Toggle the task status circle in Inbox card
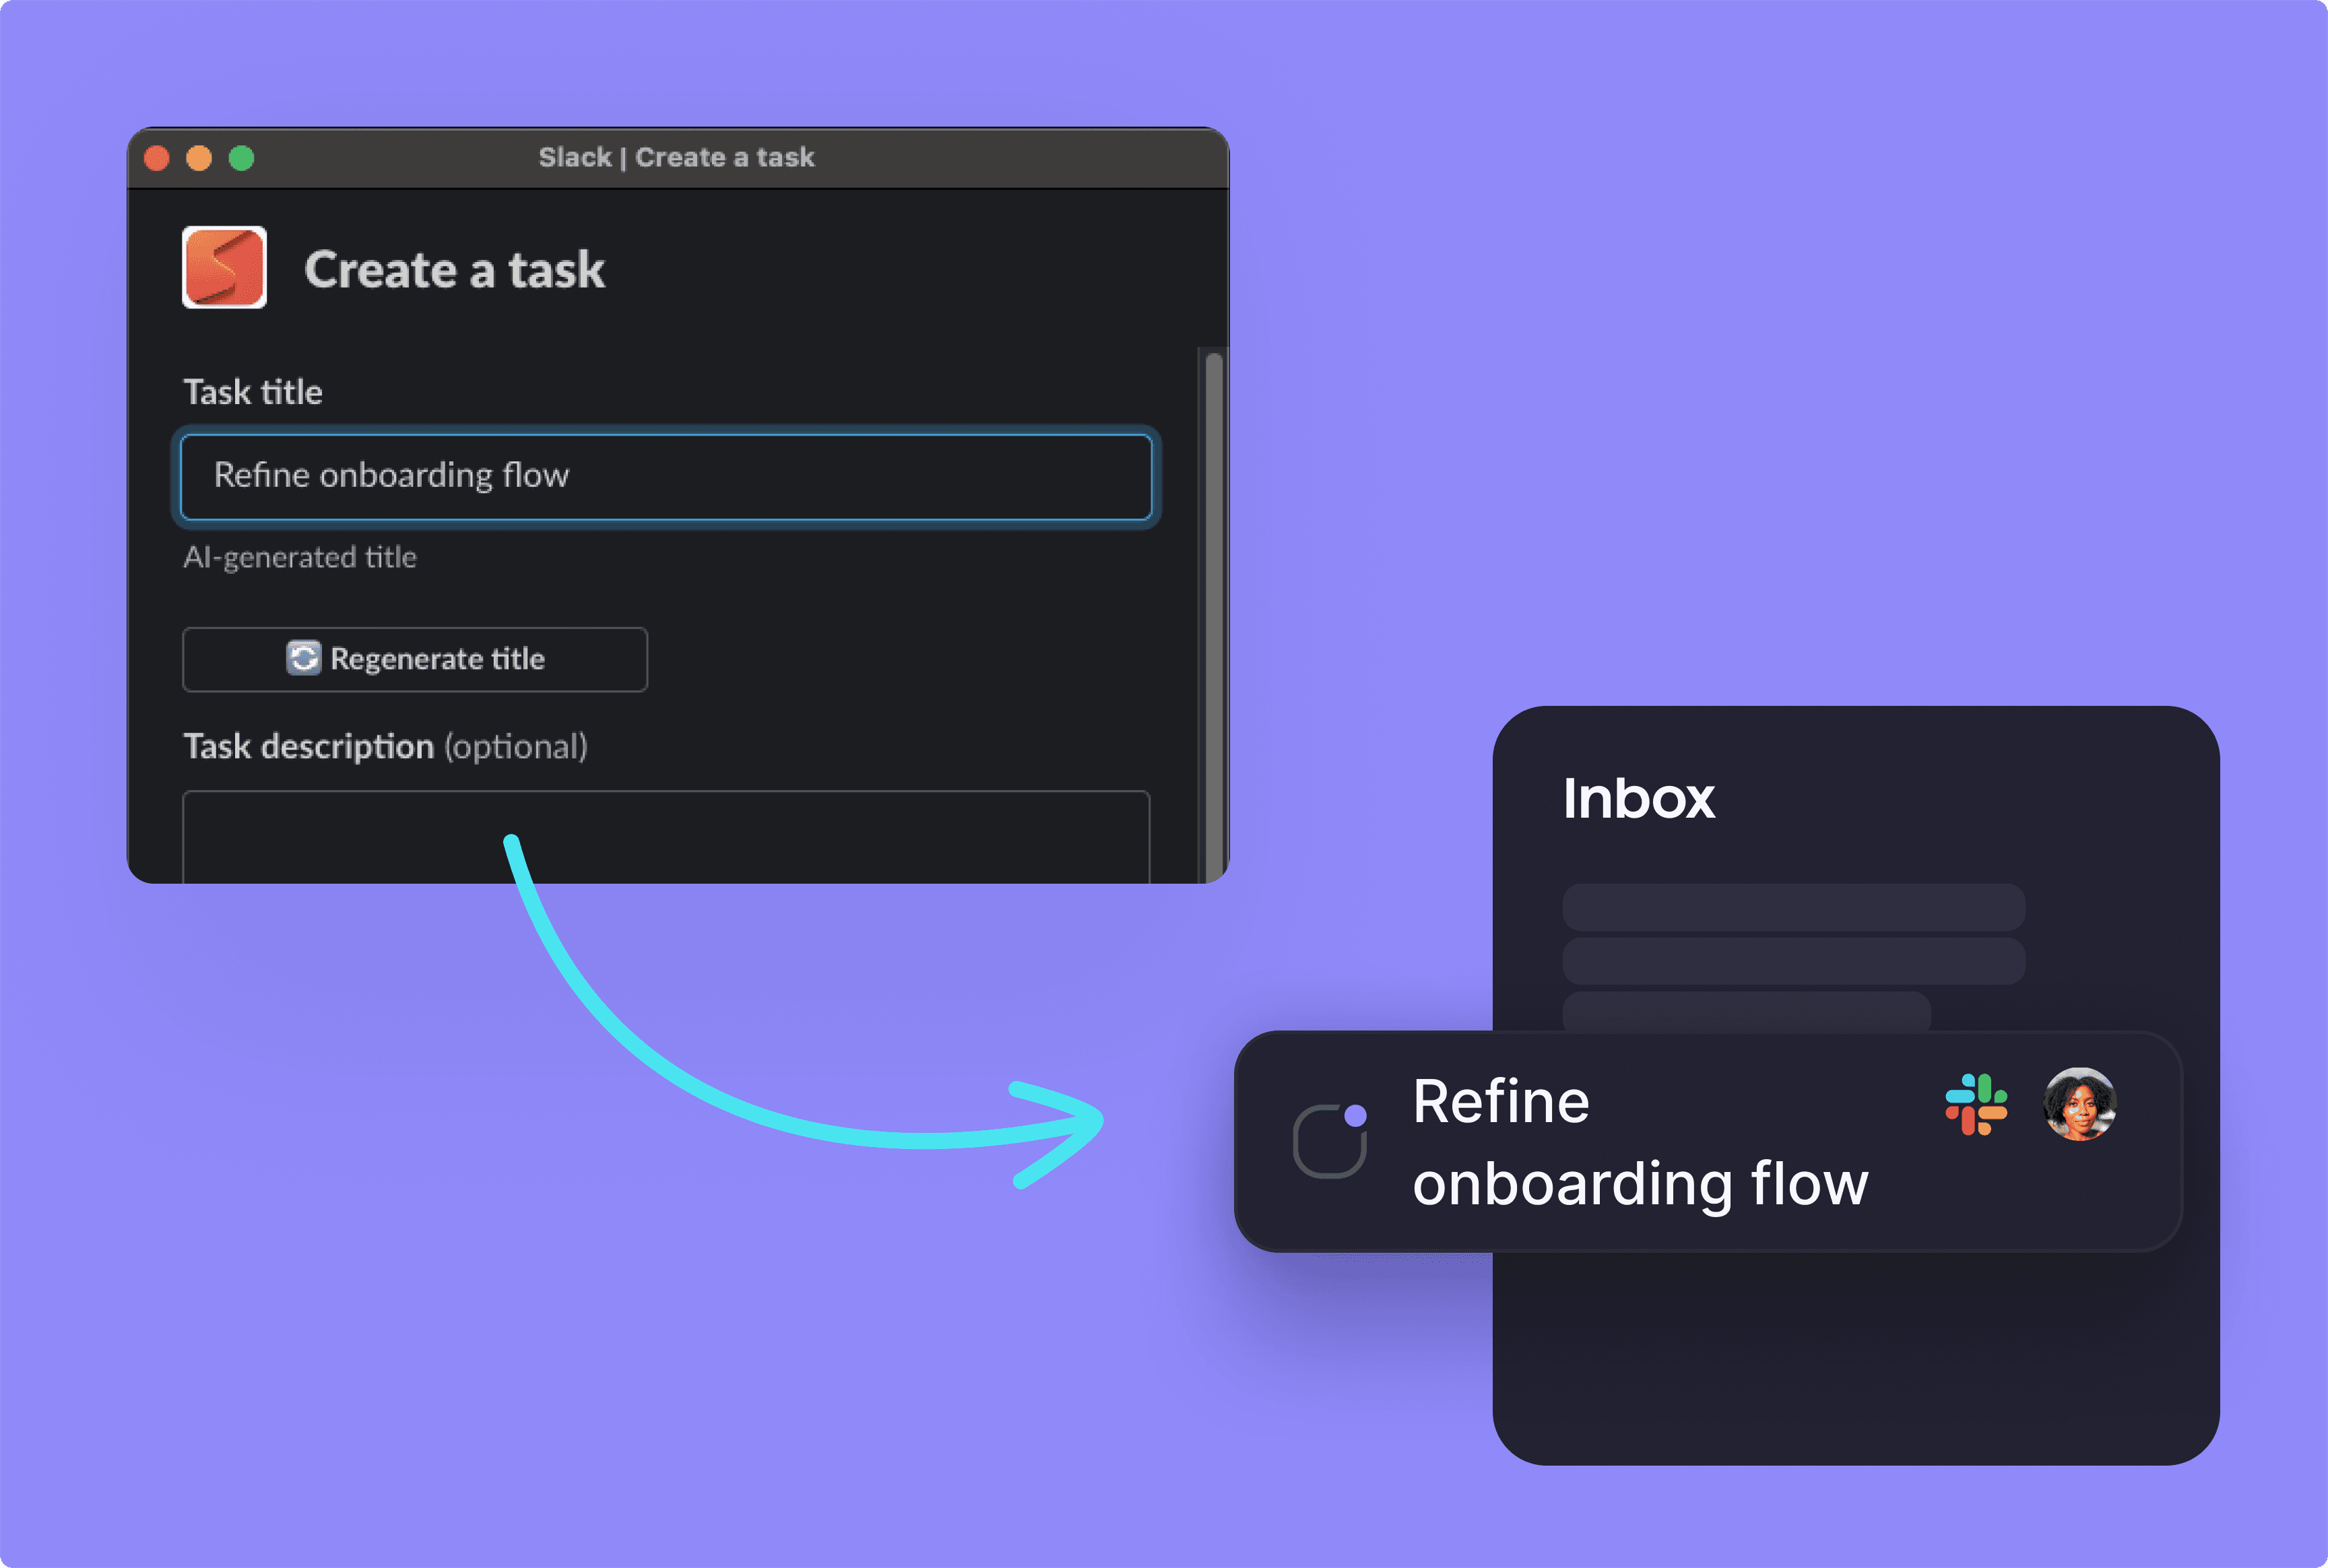This screenshot has width=2328, height=1568. [x=1329, y=1141]
